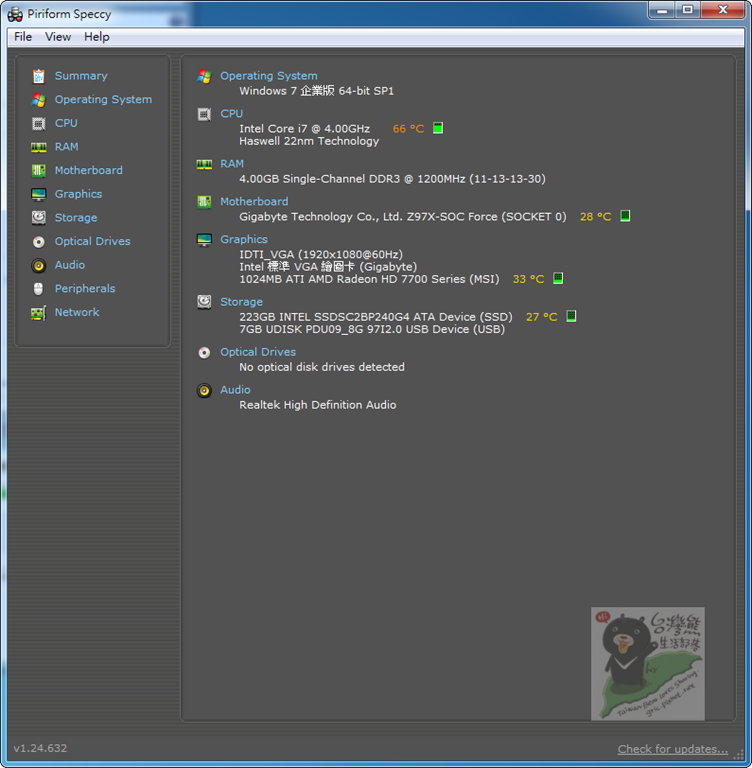Open the Help menu
Viewport: 752px width, 768px height.
97,37
